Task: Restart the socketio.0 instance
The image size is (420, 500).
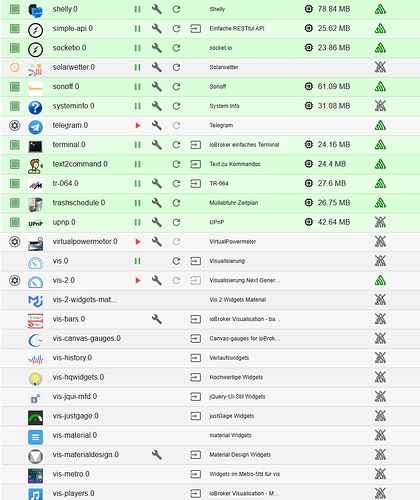Action: pyautogui.click(x=176, y=48)
